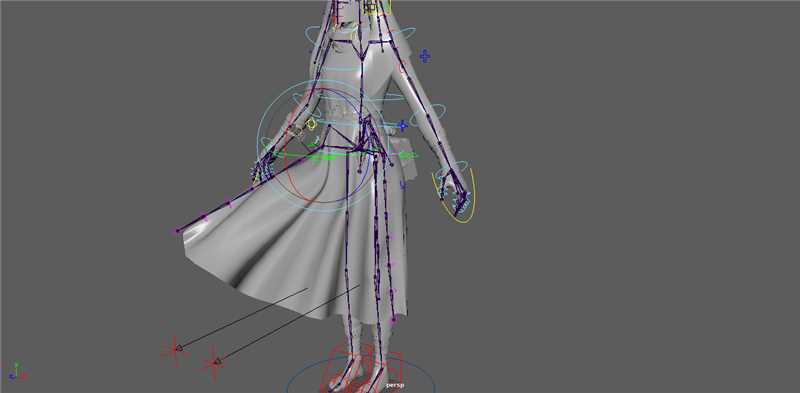
Task: Pick the magenta joint at the skirt hem
Action: tap(393, 320)
